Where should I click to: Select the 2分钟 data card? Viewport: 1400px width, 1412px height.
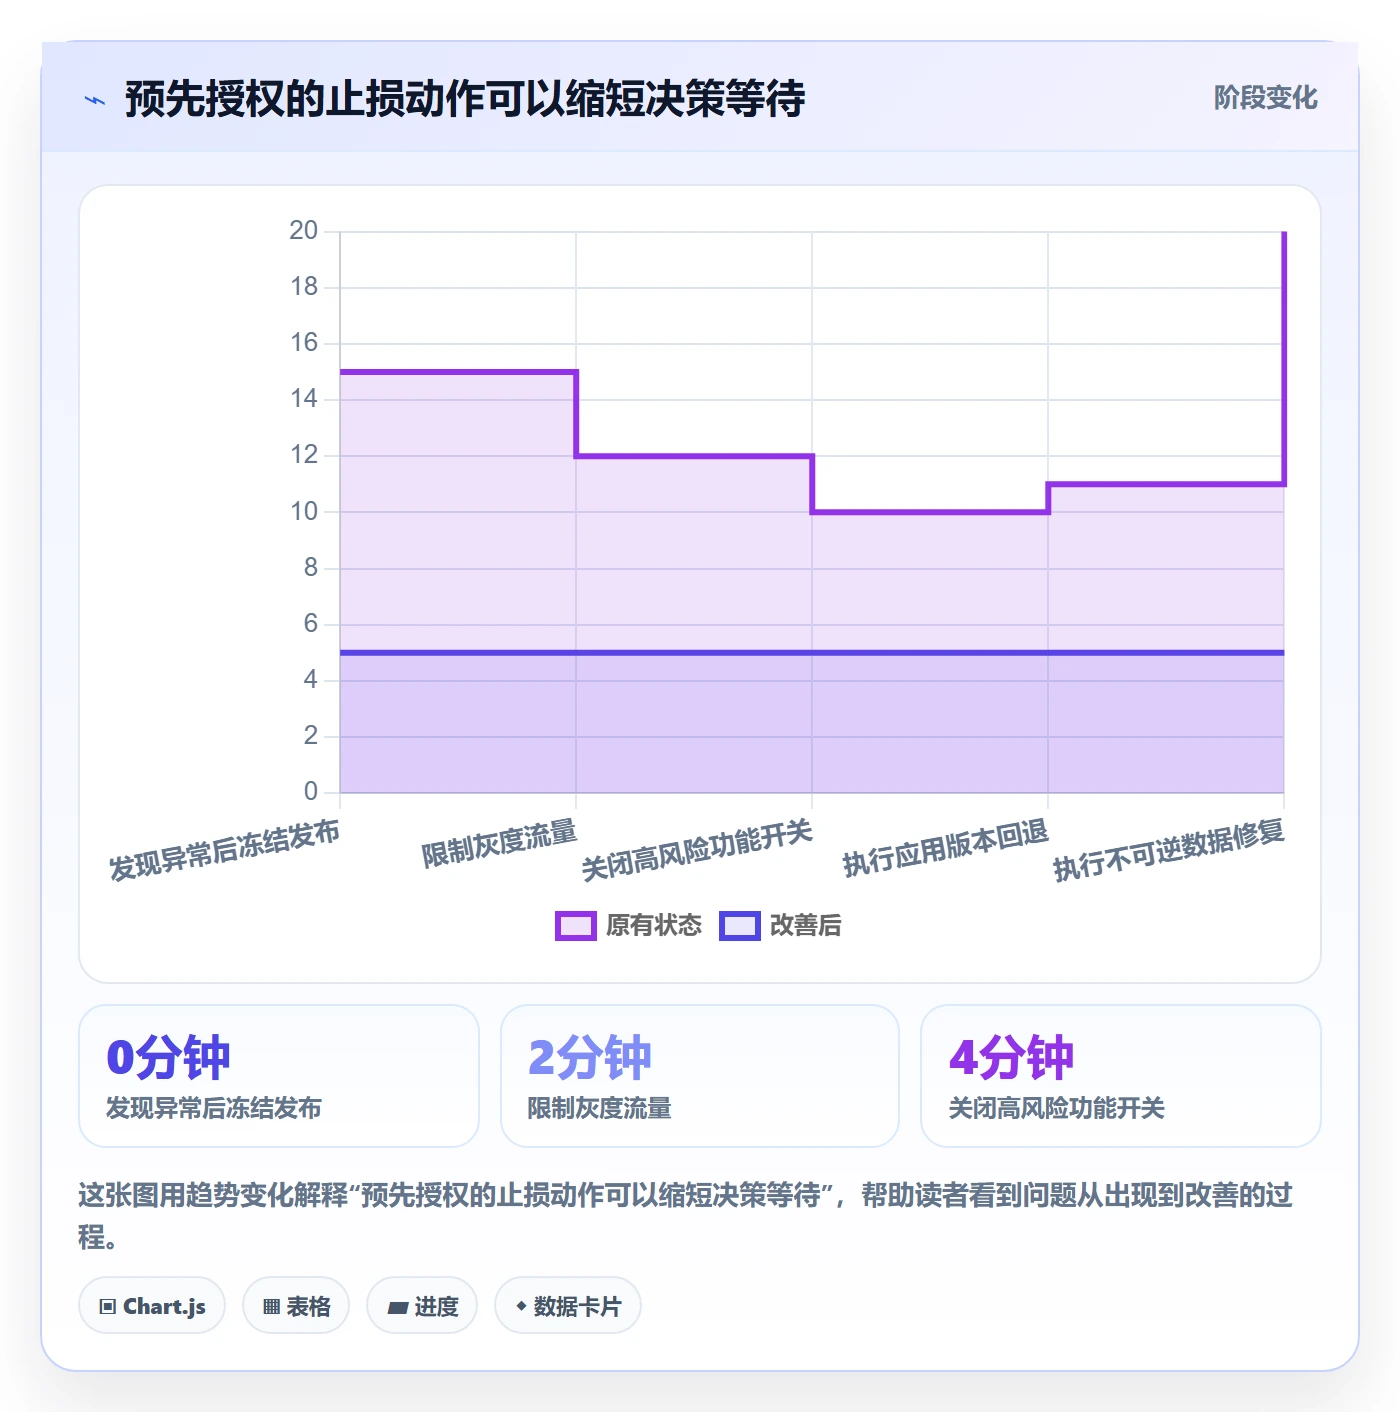click(700, 1076)
